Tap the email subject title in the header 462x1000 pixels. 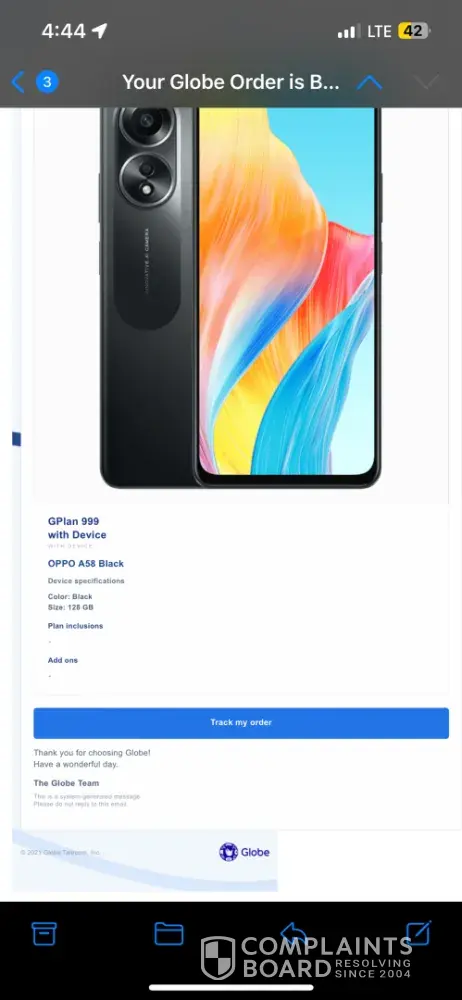tap(231, 82)
